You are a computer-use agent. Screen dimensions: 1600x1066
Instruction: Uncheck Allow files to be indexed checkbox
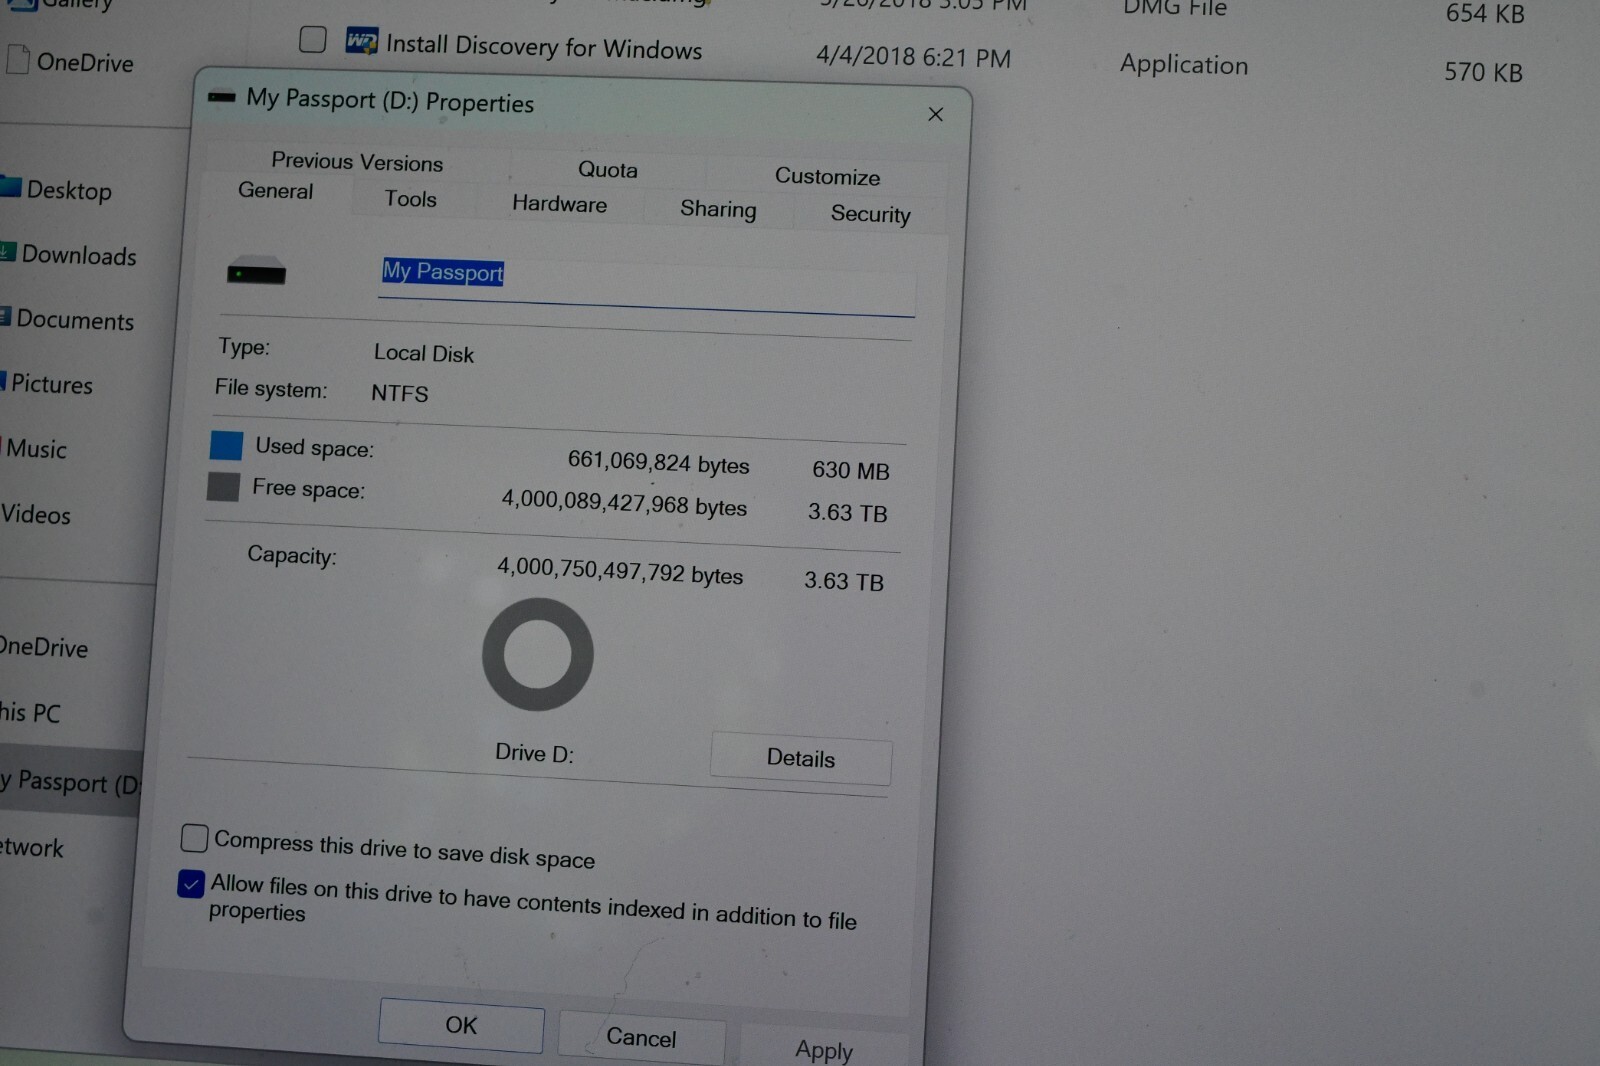(x=191, y=884)
